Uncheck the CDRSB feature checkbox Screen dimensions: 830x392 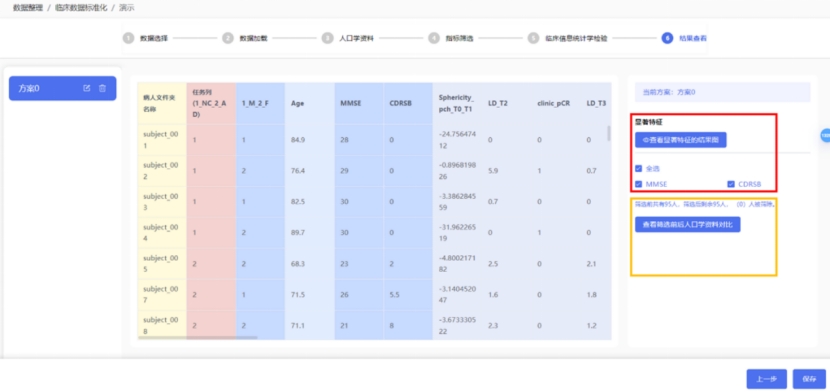pos(731,184)
